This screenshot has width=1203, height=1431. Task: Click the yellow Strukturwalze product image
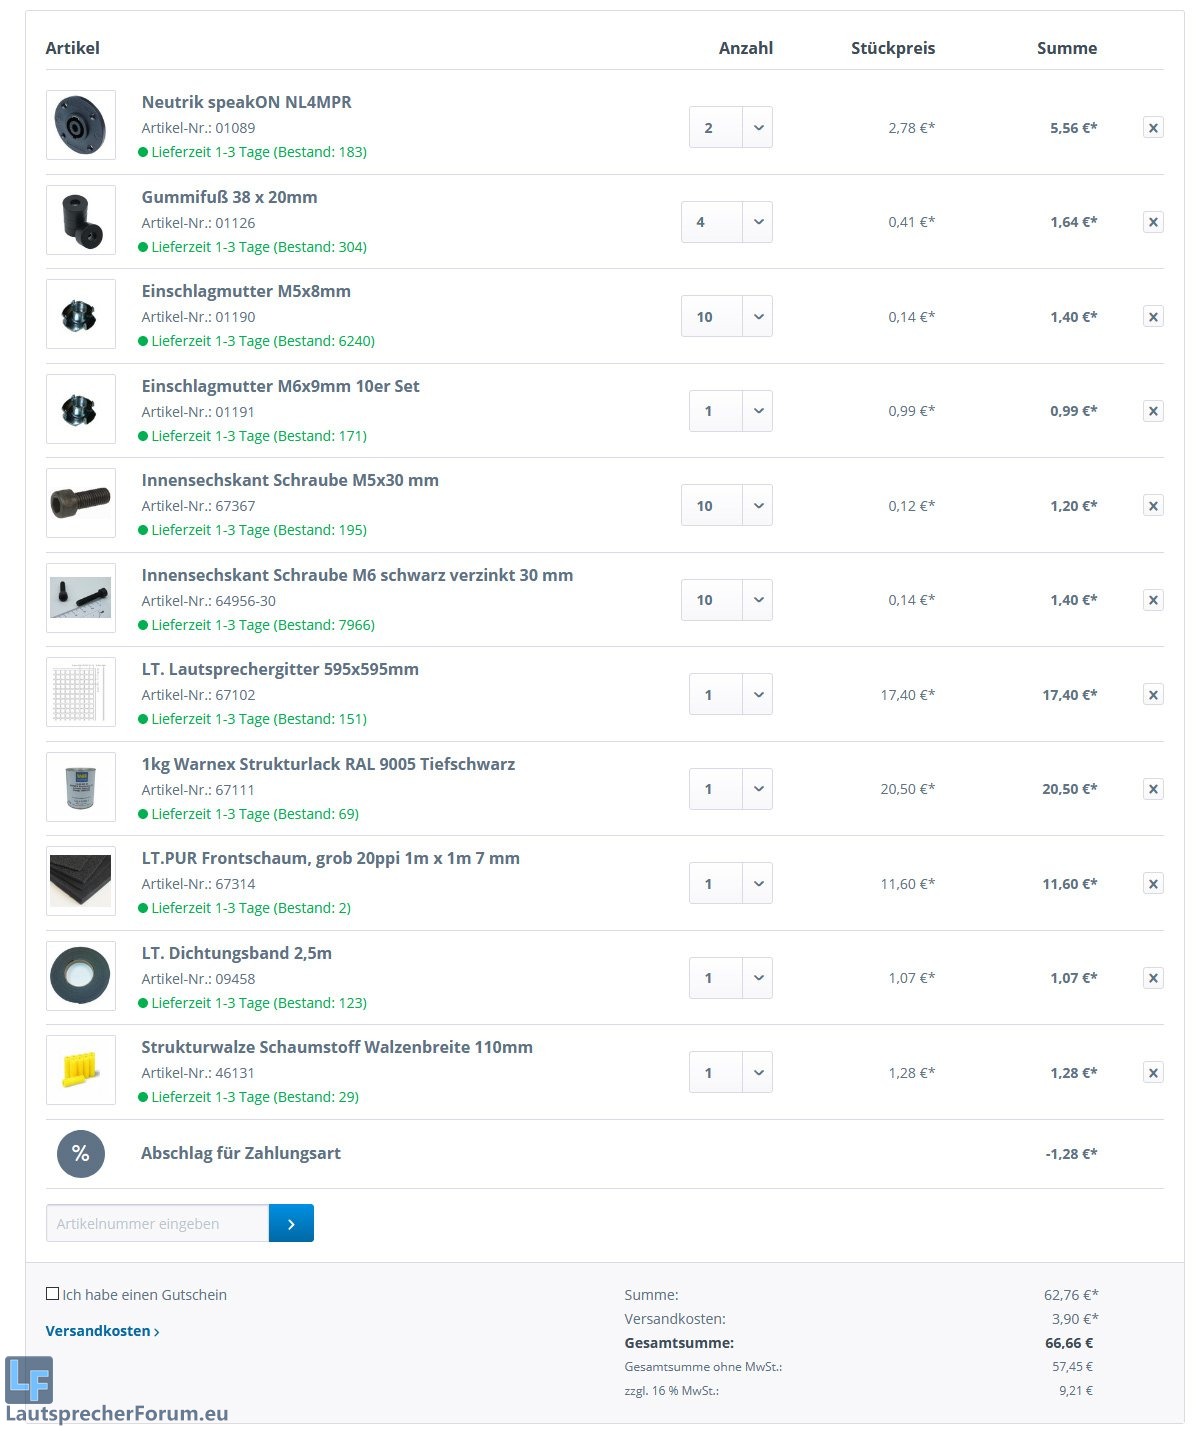81,1070
